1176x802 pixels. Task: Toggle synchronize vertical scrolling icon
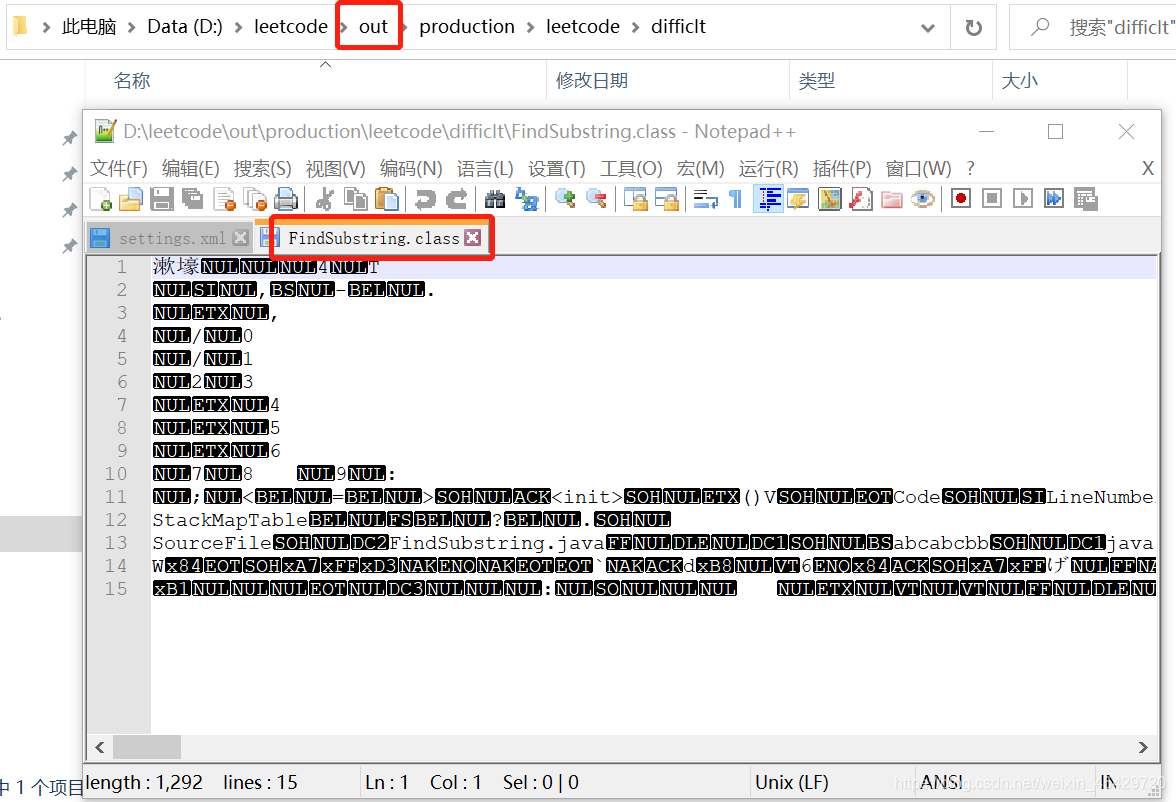[x=635, y=199]
